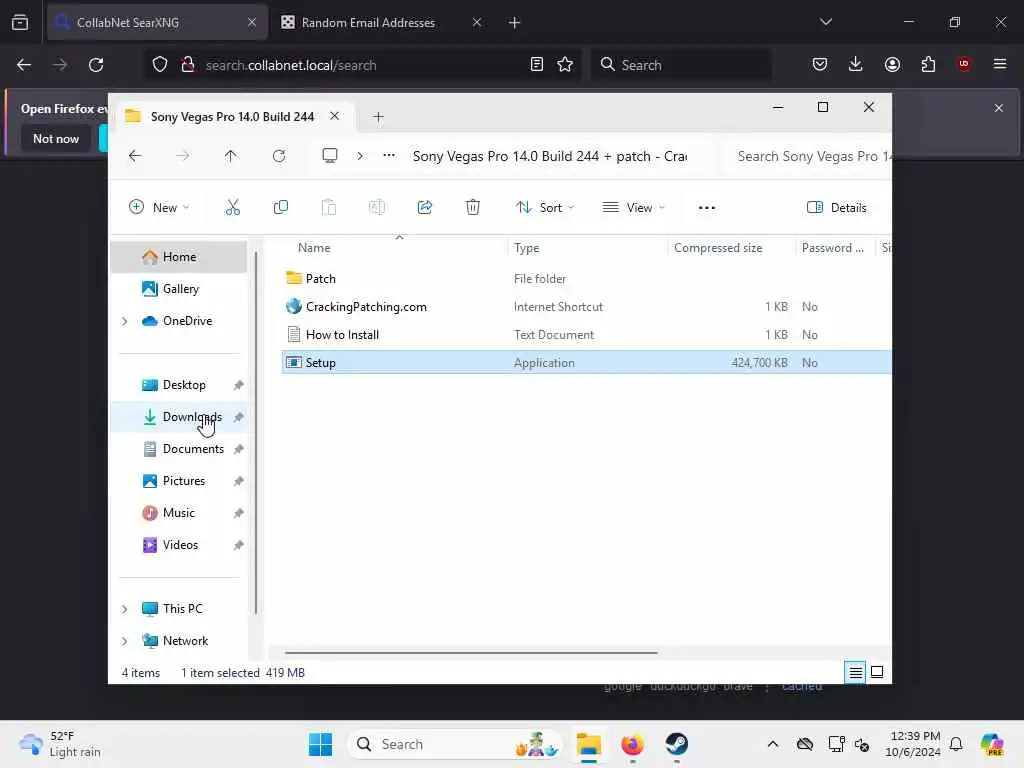Sort by Compressed size column header

pos(718,248)
